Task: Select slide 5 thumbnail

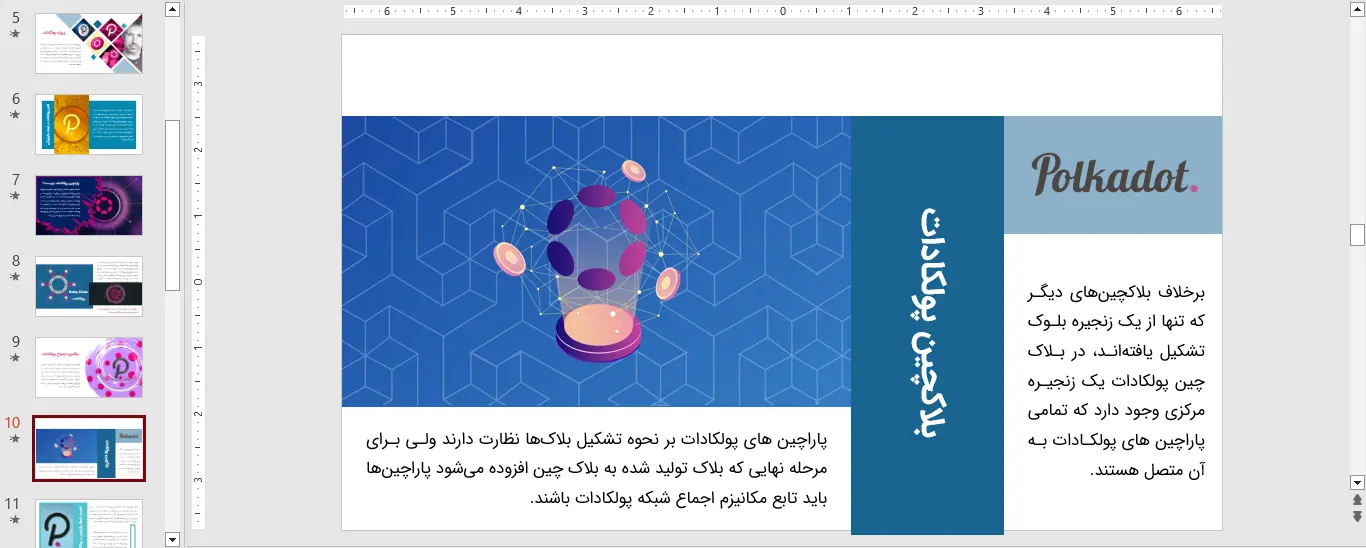Action: click(x=89, y=43)
